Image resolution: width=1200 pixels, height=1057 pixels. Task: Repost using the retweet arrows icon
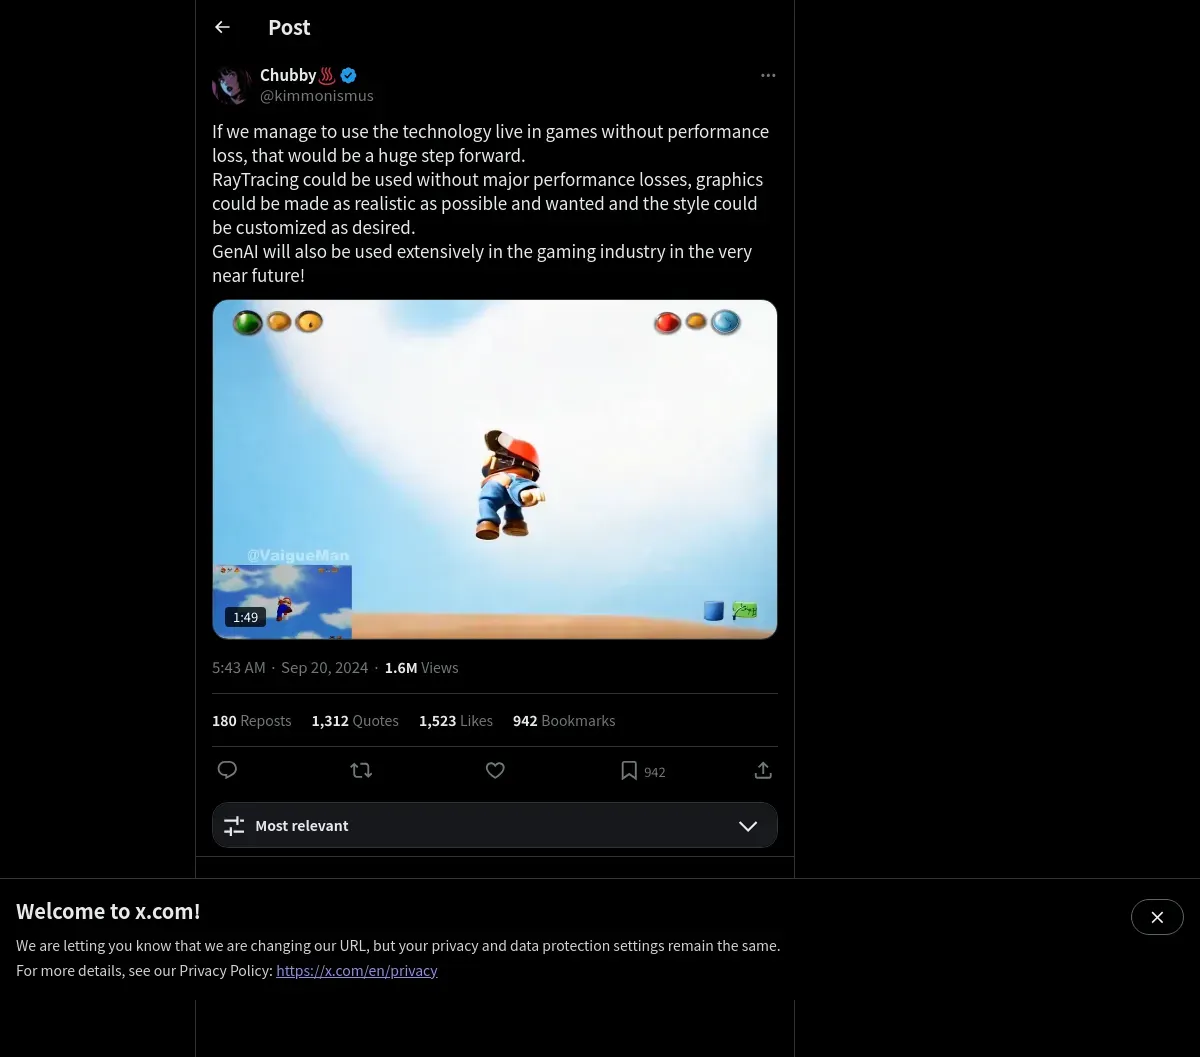click(361, 770)
